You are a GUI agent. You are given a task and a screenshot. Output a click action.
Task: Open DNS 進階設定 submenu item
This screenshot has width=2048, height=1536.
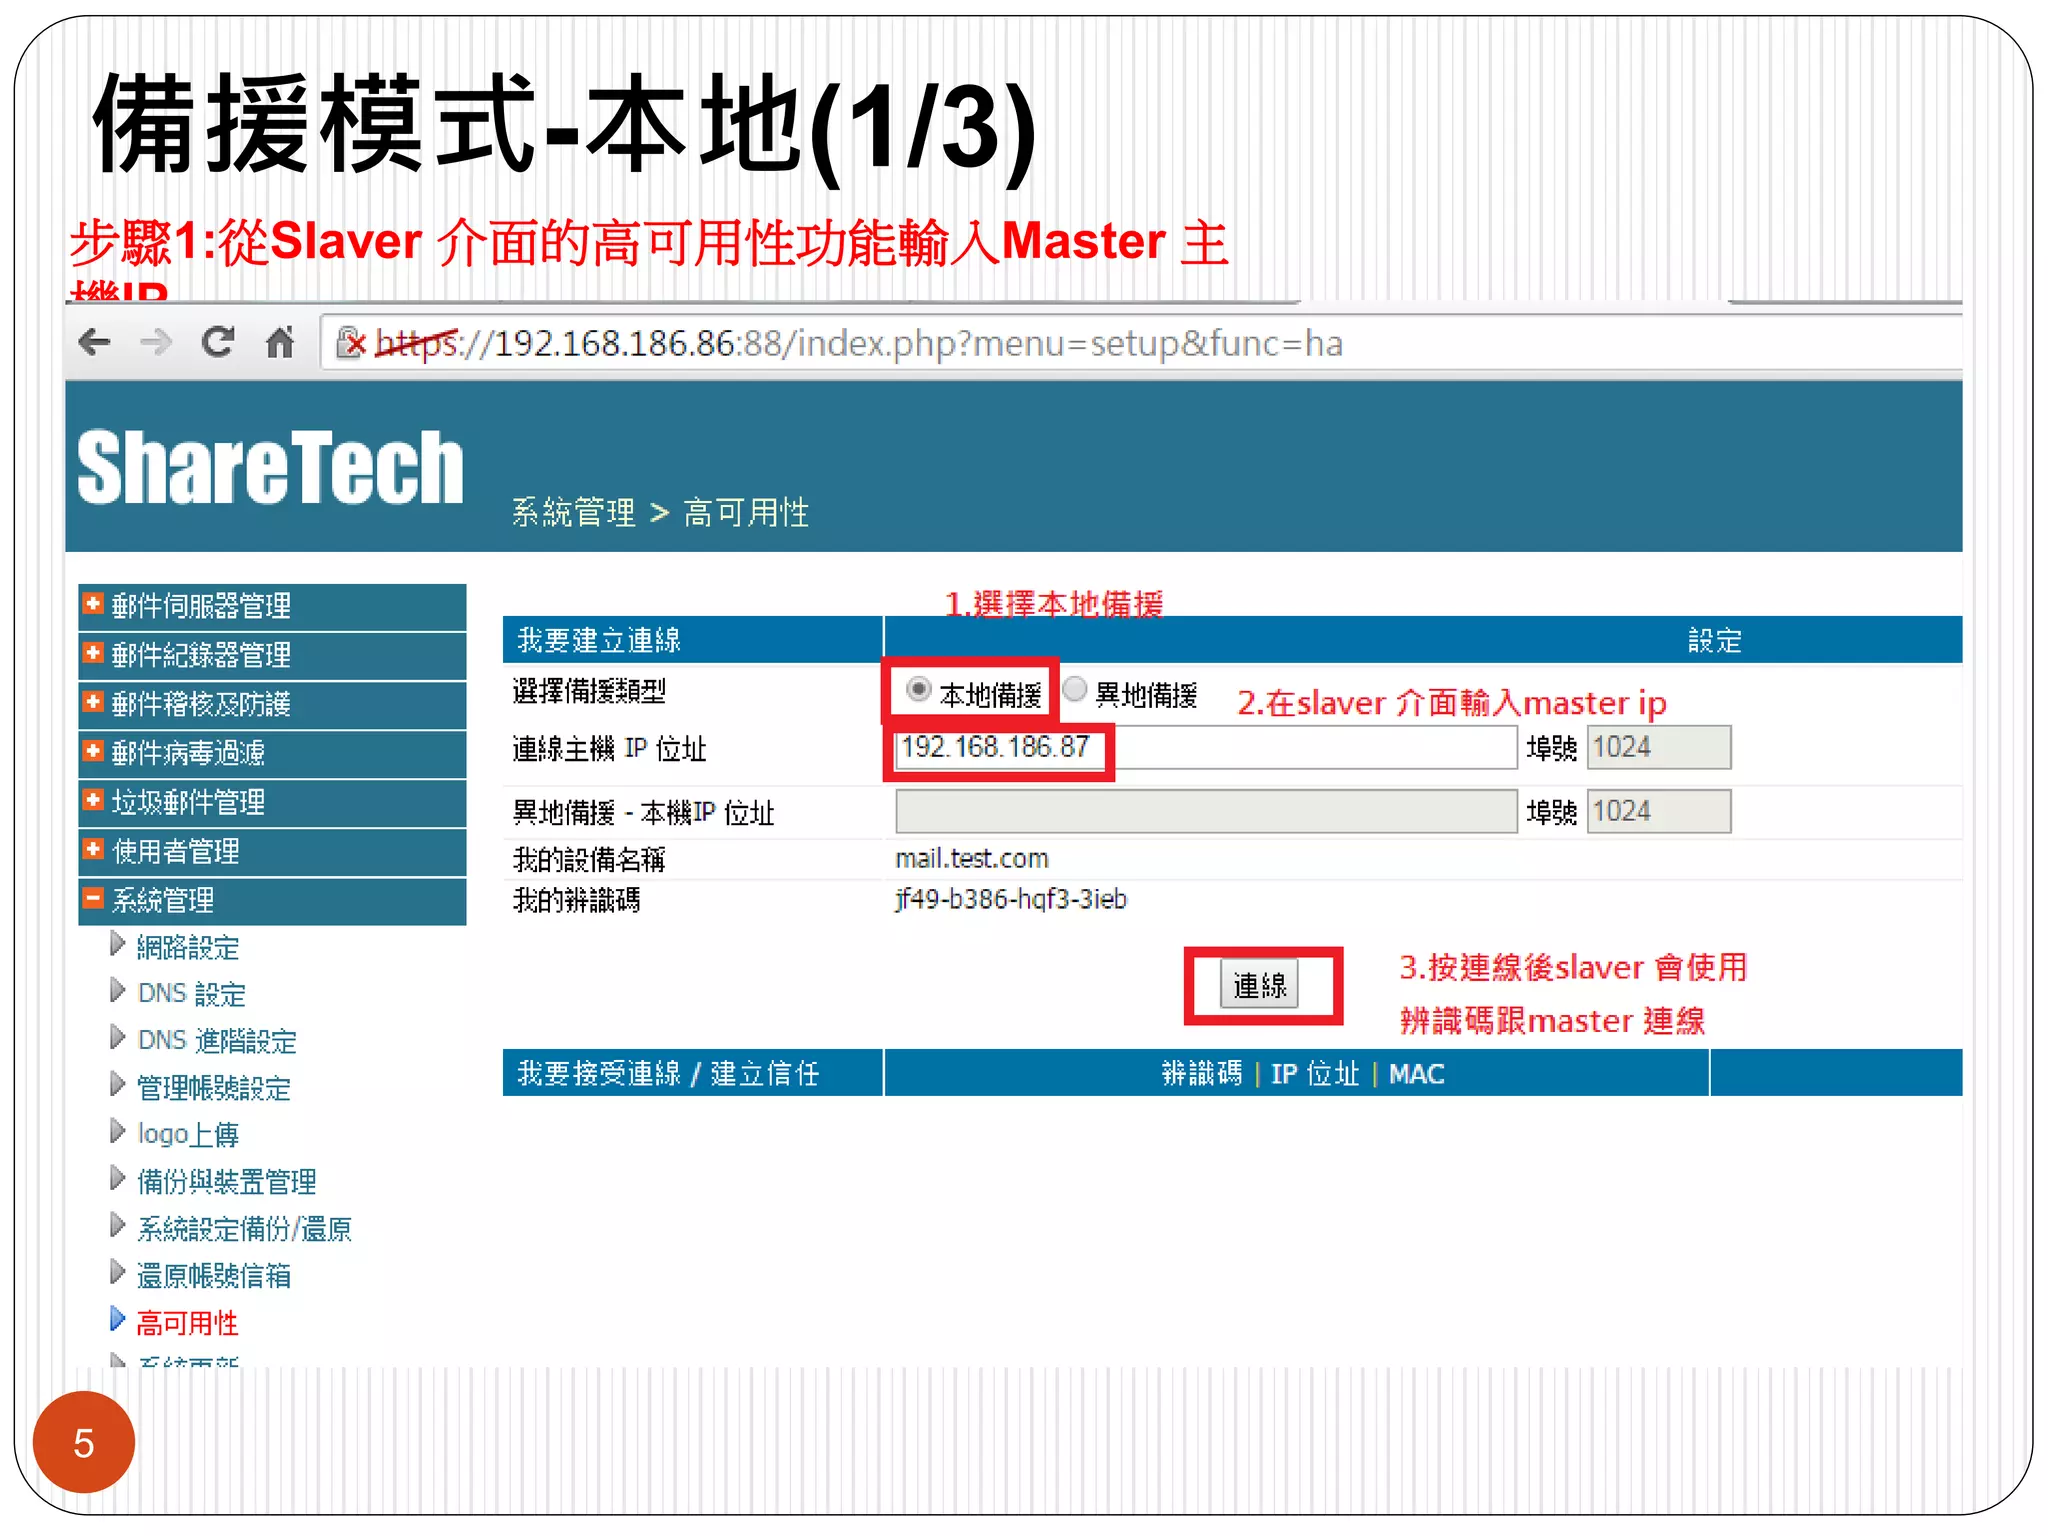[217, 1041]
